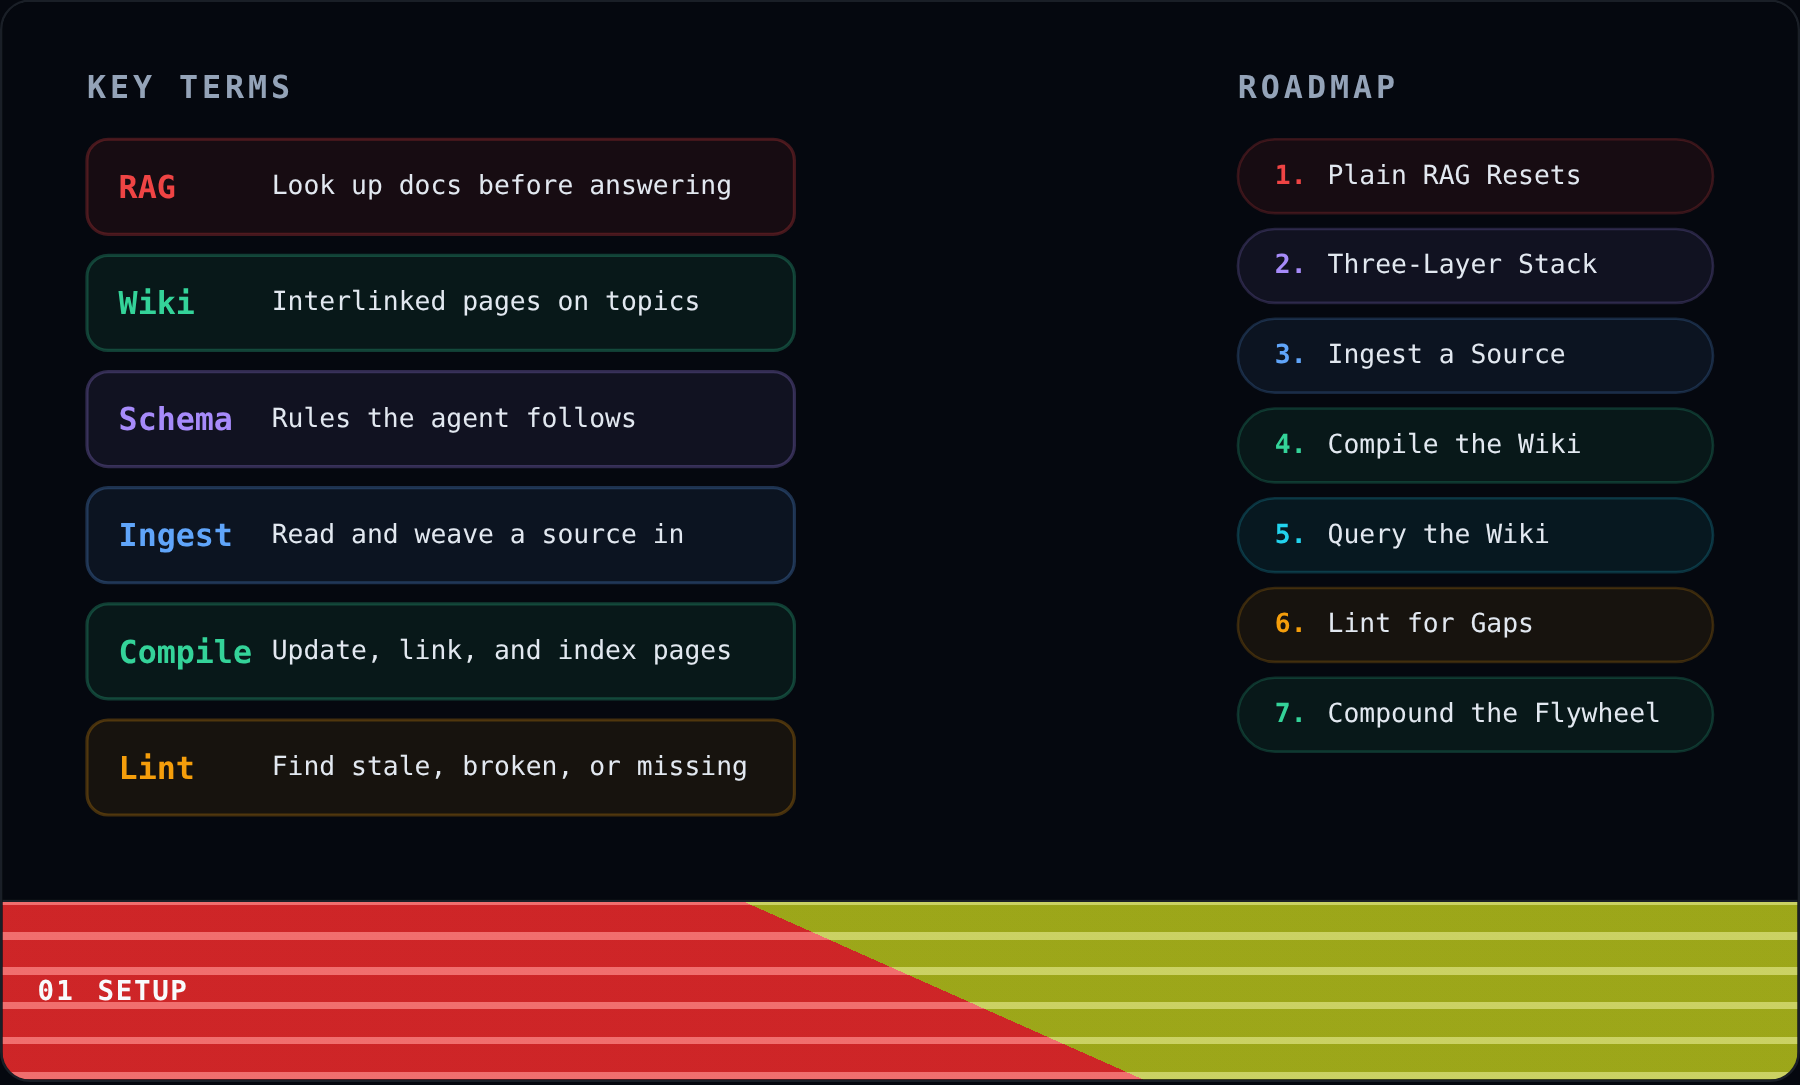The height and width of the screenshot is (1085, 1800).
Task: Select Query the Wiki roadmap step
Action: point(1475,535)
